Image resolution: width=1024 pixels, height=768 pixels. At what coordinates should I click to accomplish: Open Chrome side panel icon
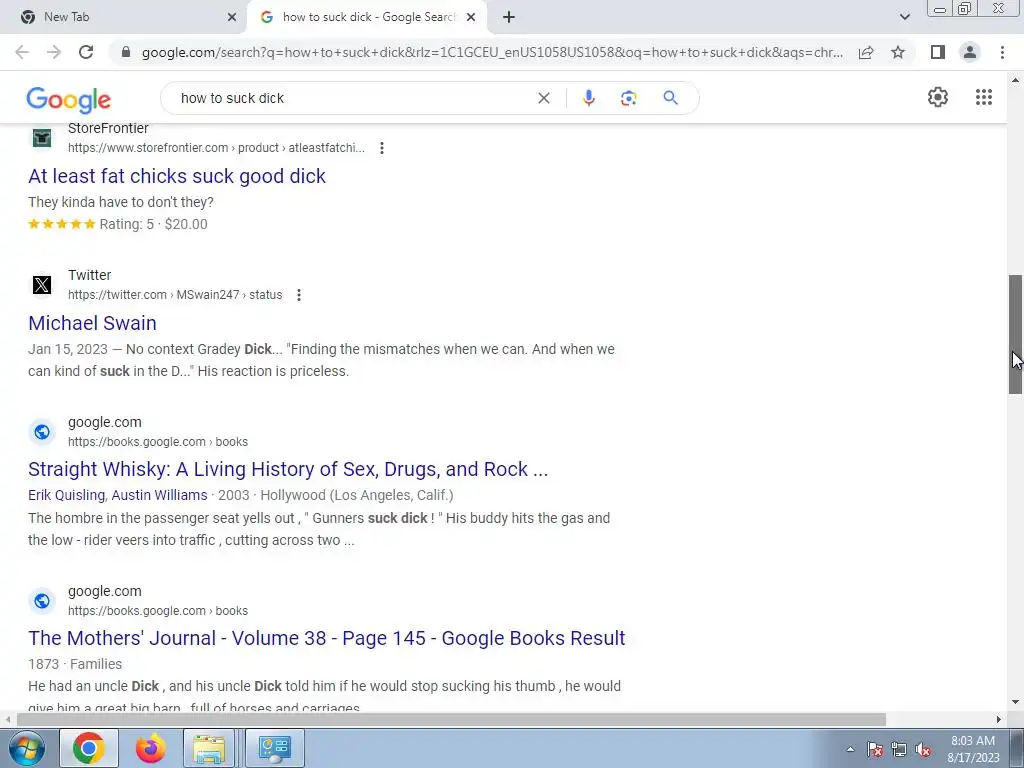[x=938, y=52]
